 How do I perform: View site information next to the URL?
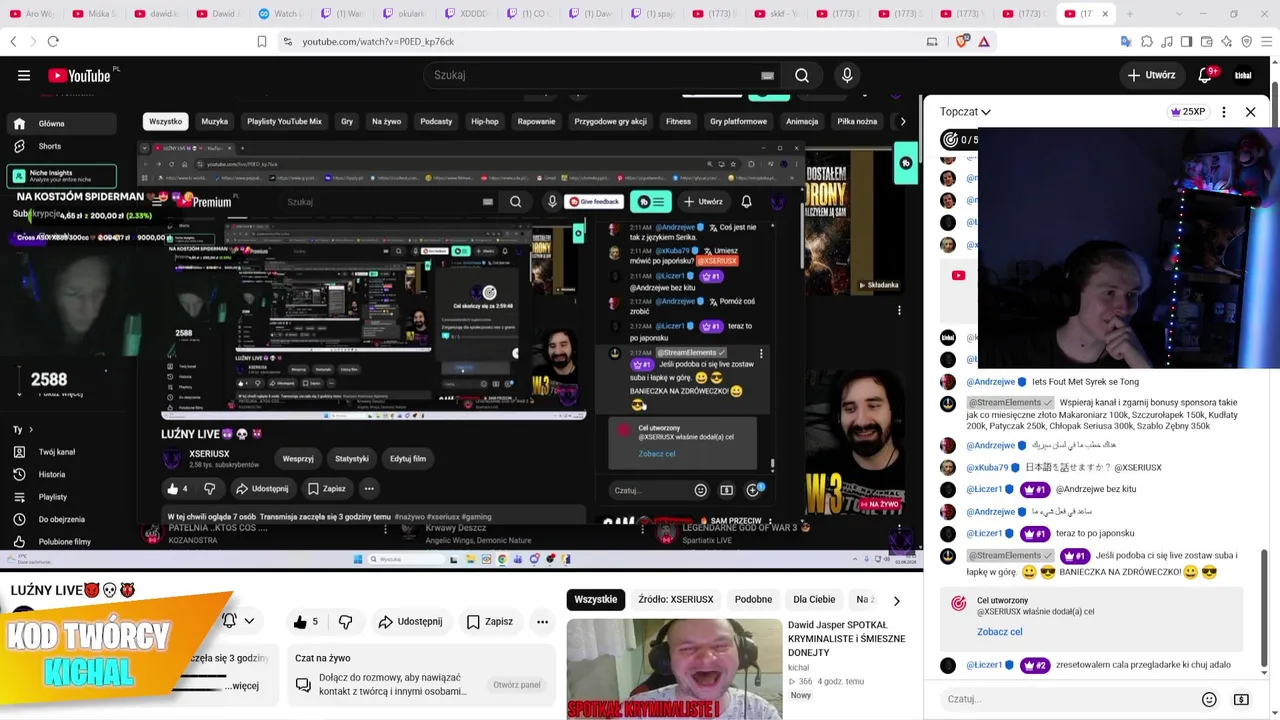[288, 41]
